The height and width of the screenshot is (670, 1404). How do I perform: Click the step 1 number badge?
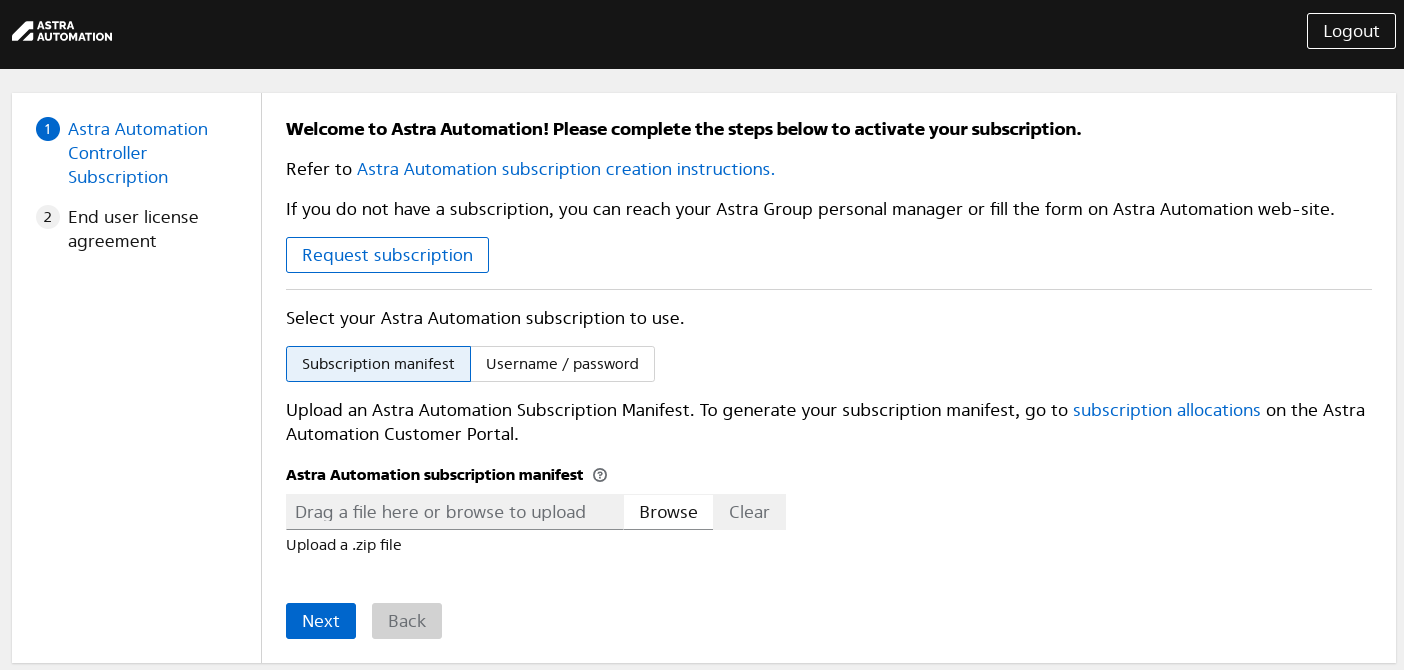coord(47,129)
